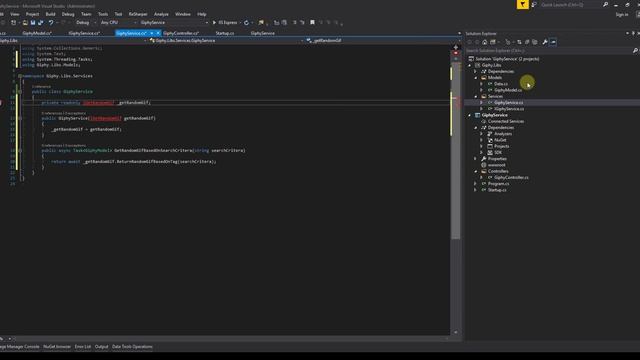Select Data.cs in Solution Explorer
640x360 pixels.
(x=501, y=84)
